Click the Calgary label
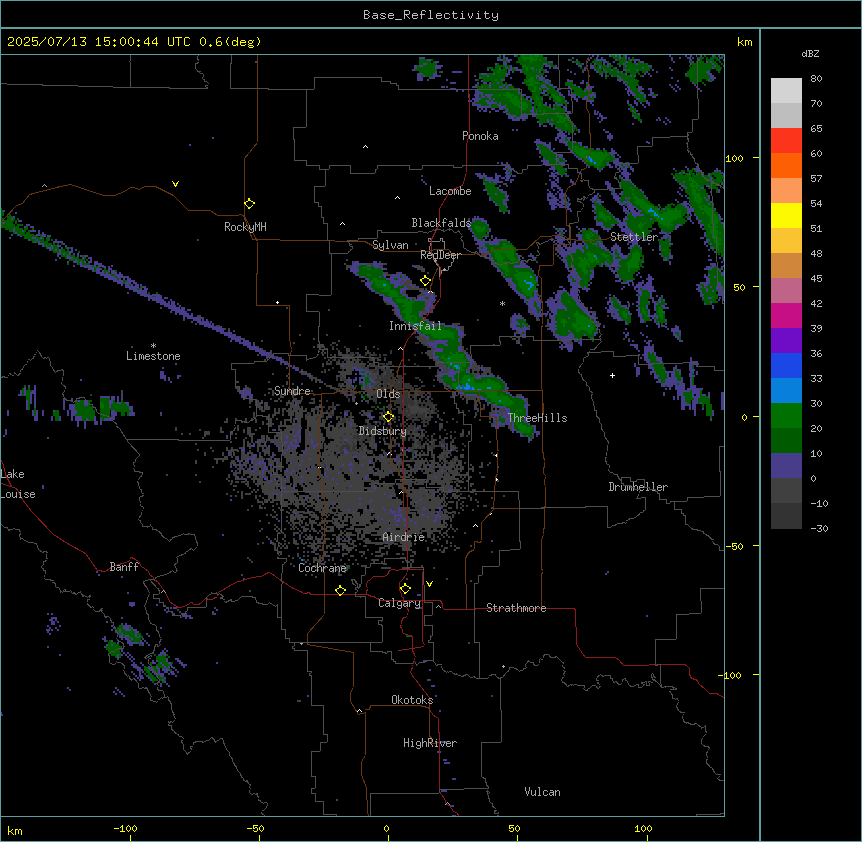This screenshot has height=842, width=862. 400,603
